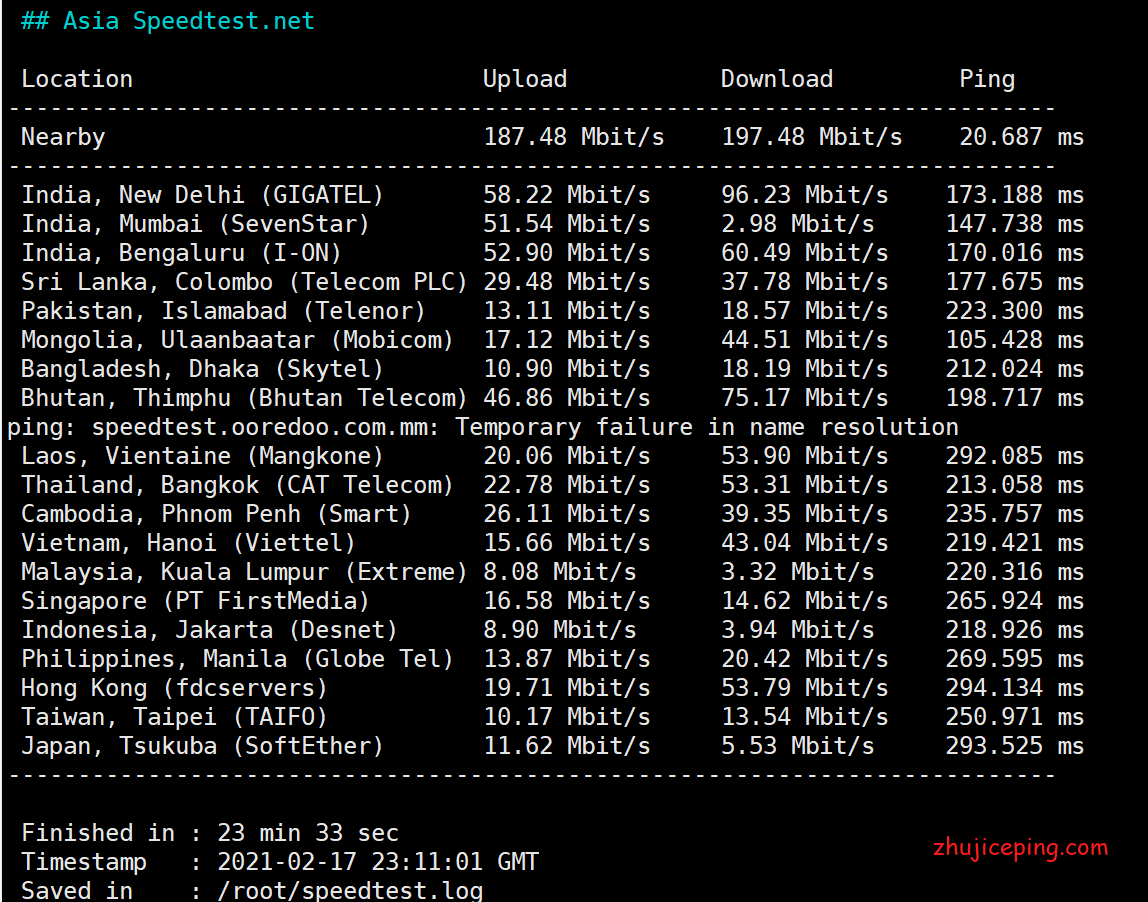Select the 'Download' column header
1148x902 pixels.
[x=777, y=79]
